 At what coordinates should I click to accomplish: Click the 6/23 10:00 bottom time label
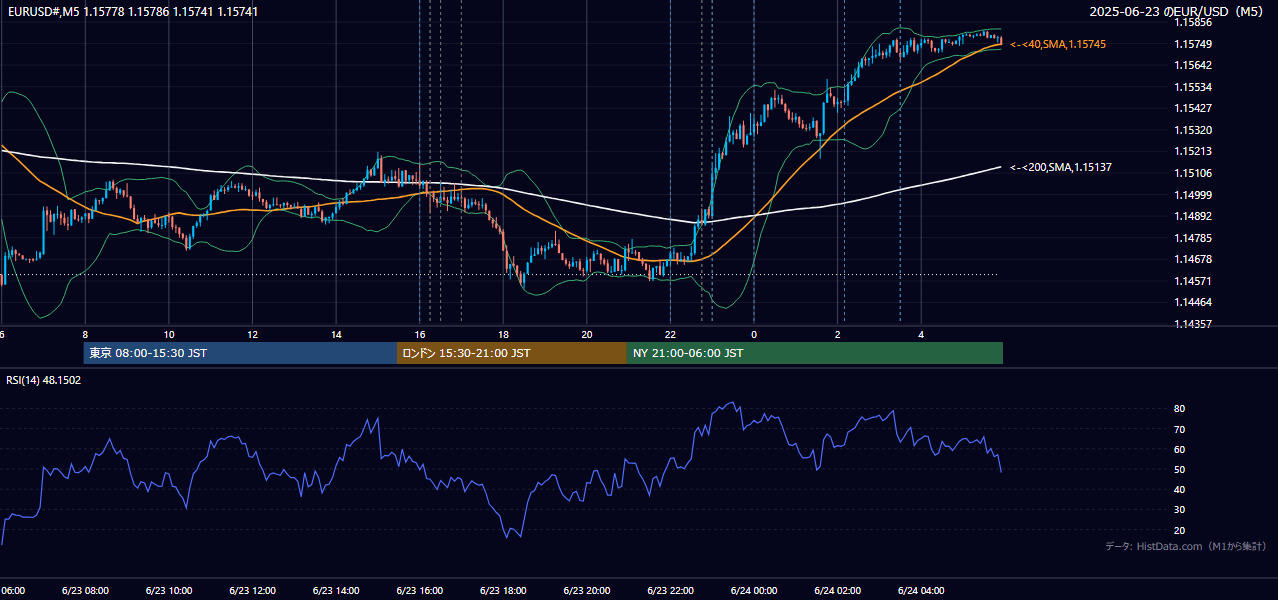(169, 591)
